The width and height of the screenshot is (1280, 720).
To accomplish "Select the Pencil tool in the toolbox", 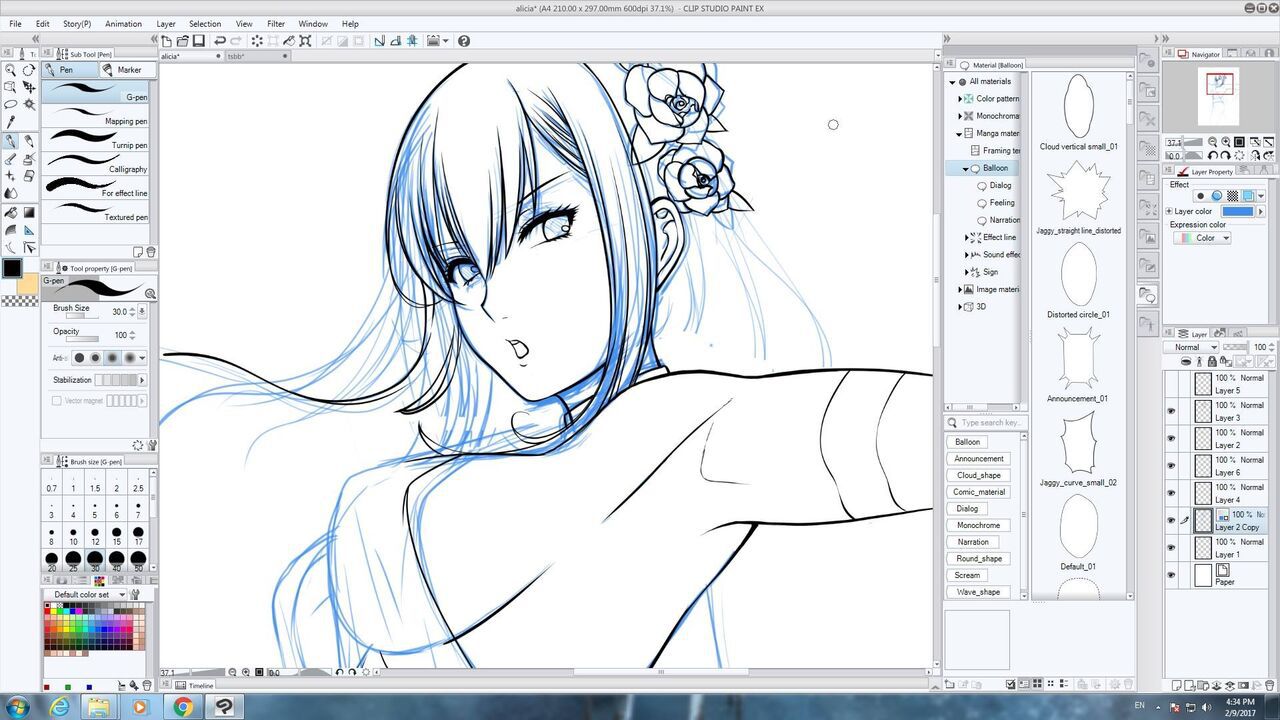I will [29, 141].
